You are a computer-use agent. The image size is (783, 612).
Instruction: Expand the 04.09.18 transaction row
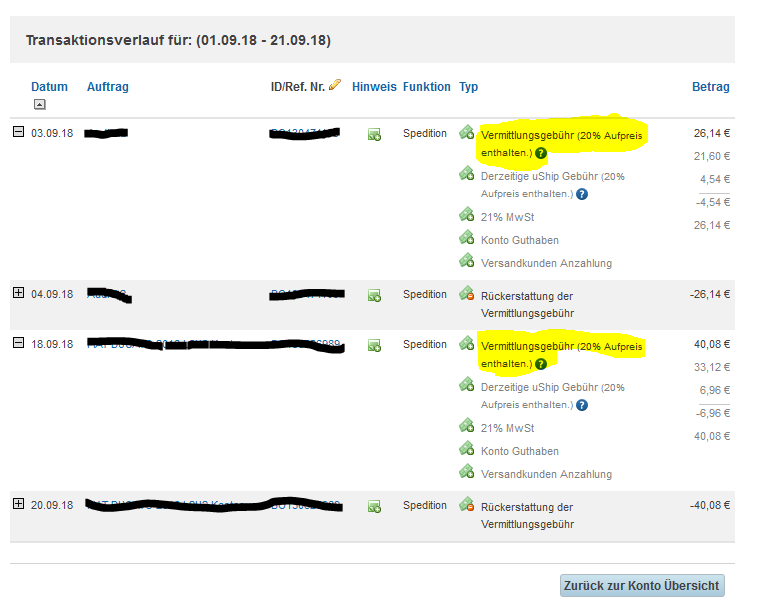click(x=18, y=293)
